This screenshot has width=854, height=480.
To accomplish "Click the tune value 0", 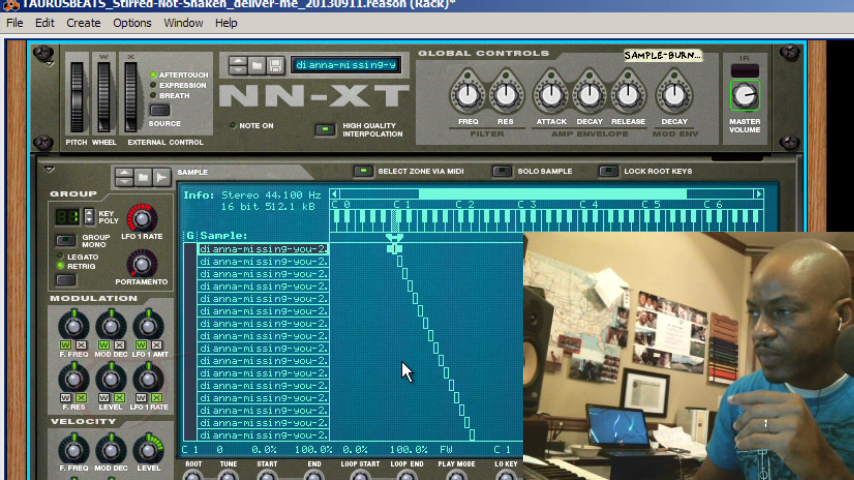I will [219, 449].
